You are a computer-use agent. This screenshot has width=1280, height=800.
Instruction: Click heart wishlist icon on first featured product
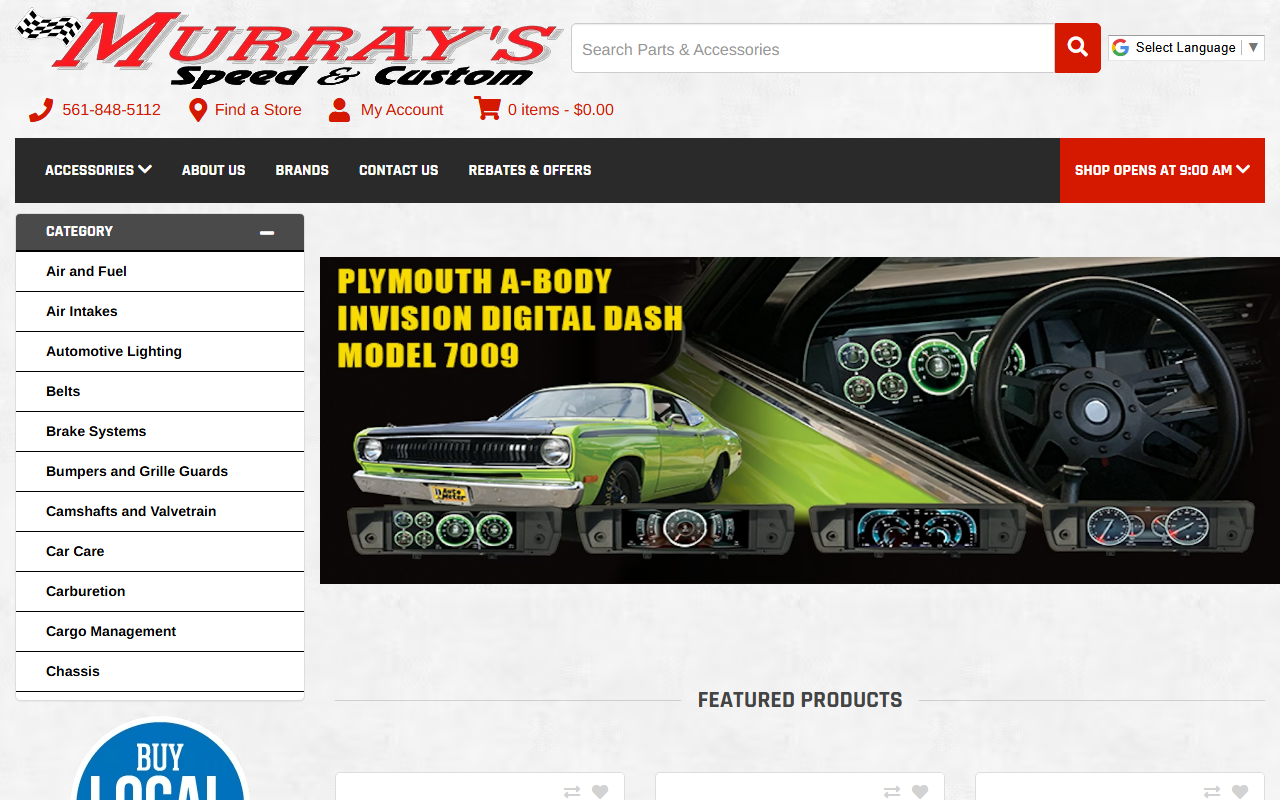(600, 792)
